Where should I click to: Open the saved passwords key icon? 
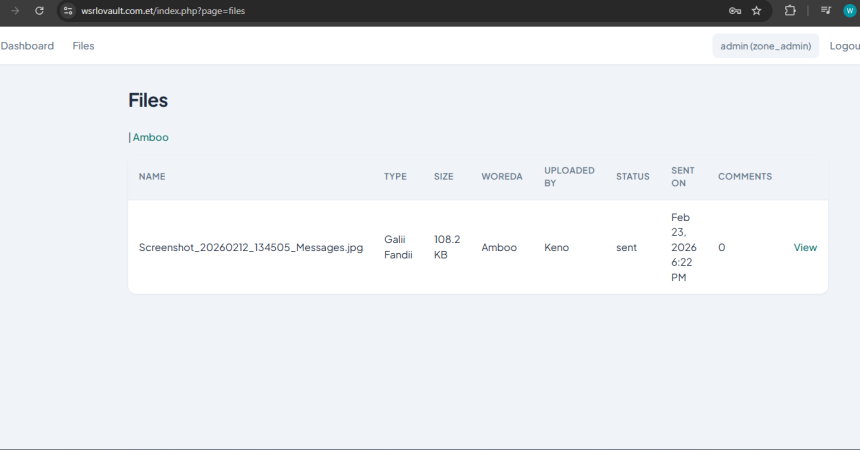pyautogui.click(x=734, y=11)
